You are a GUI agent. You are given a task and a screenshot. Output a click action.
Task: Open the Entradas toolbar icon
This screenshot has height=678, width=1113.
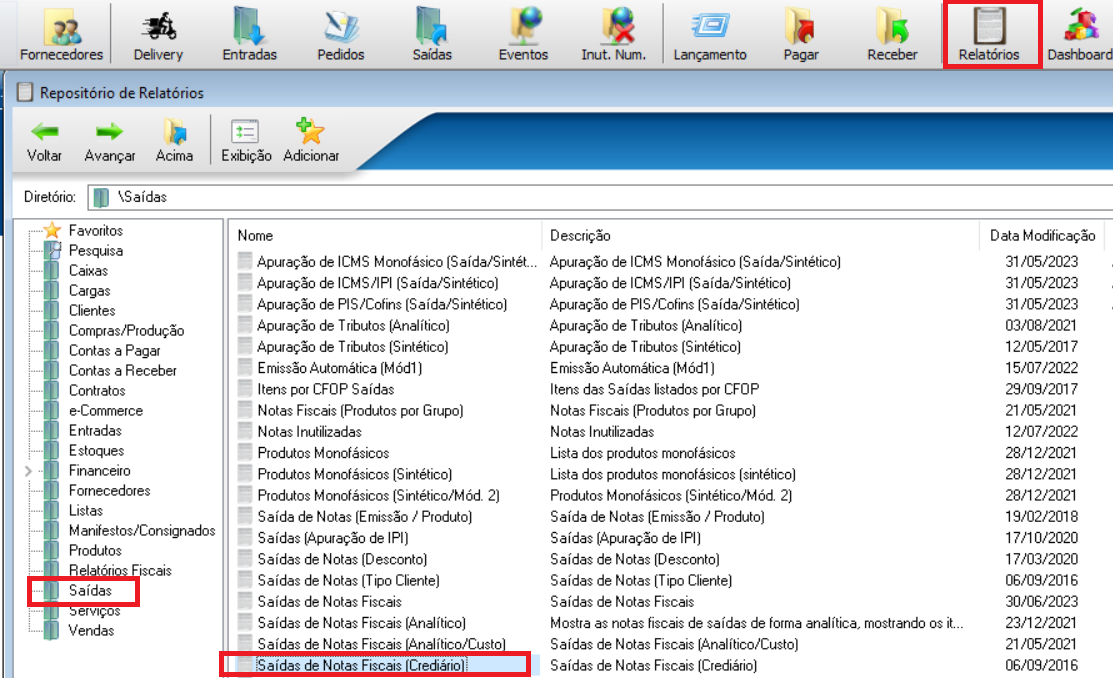249,34
